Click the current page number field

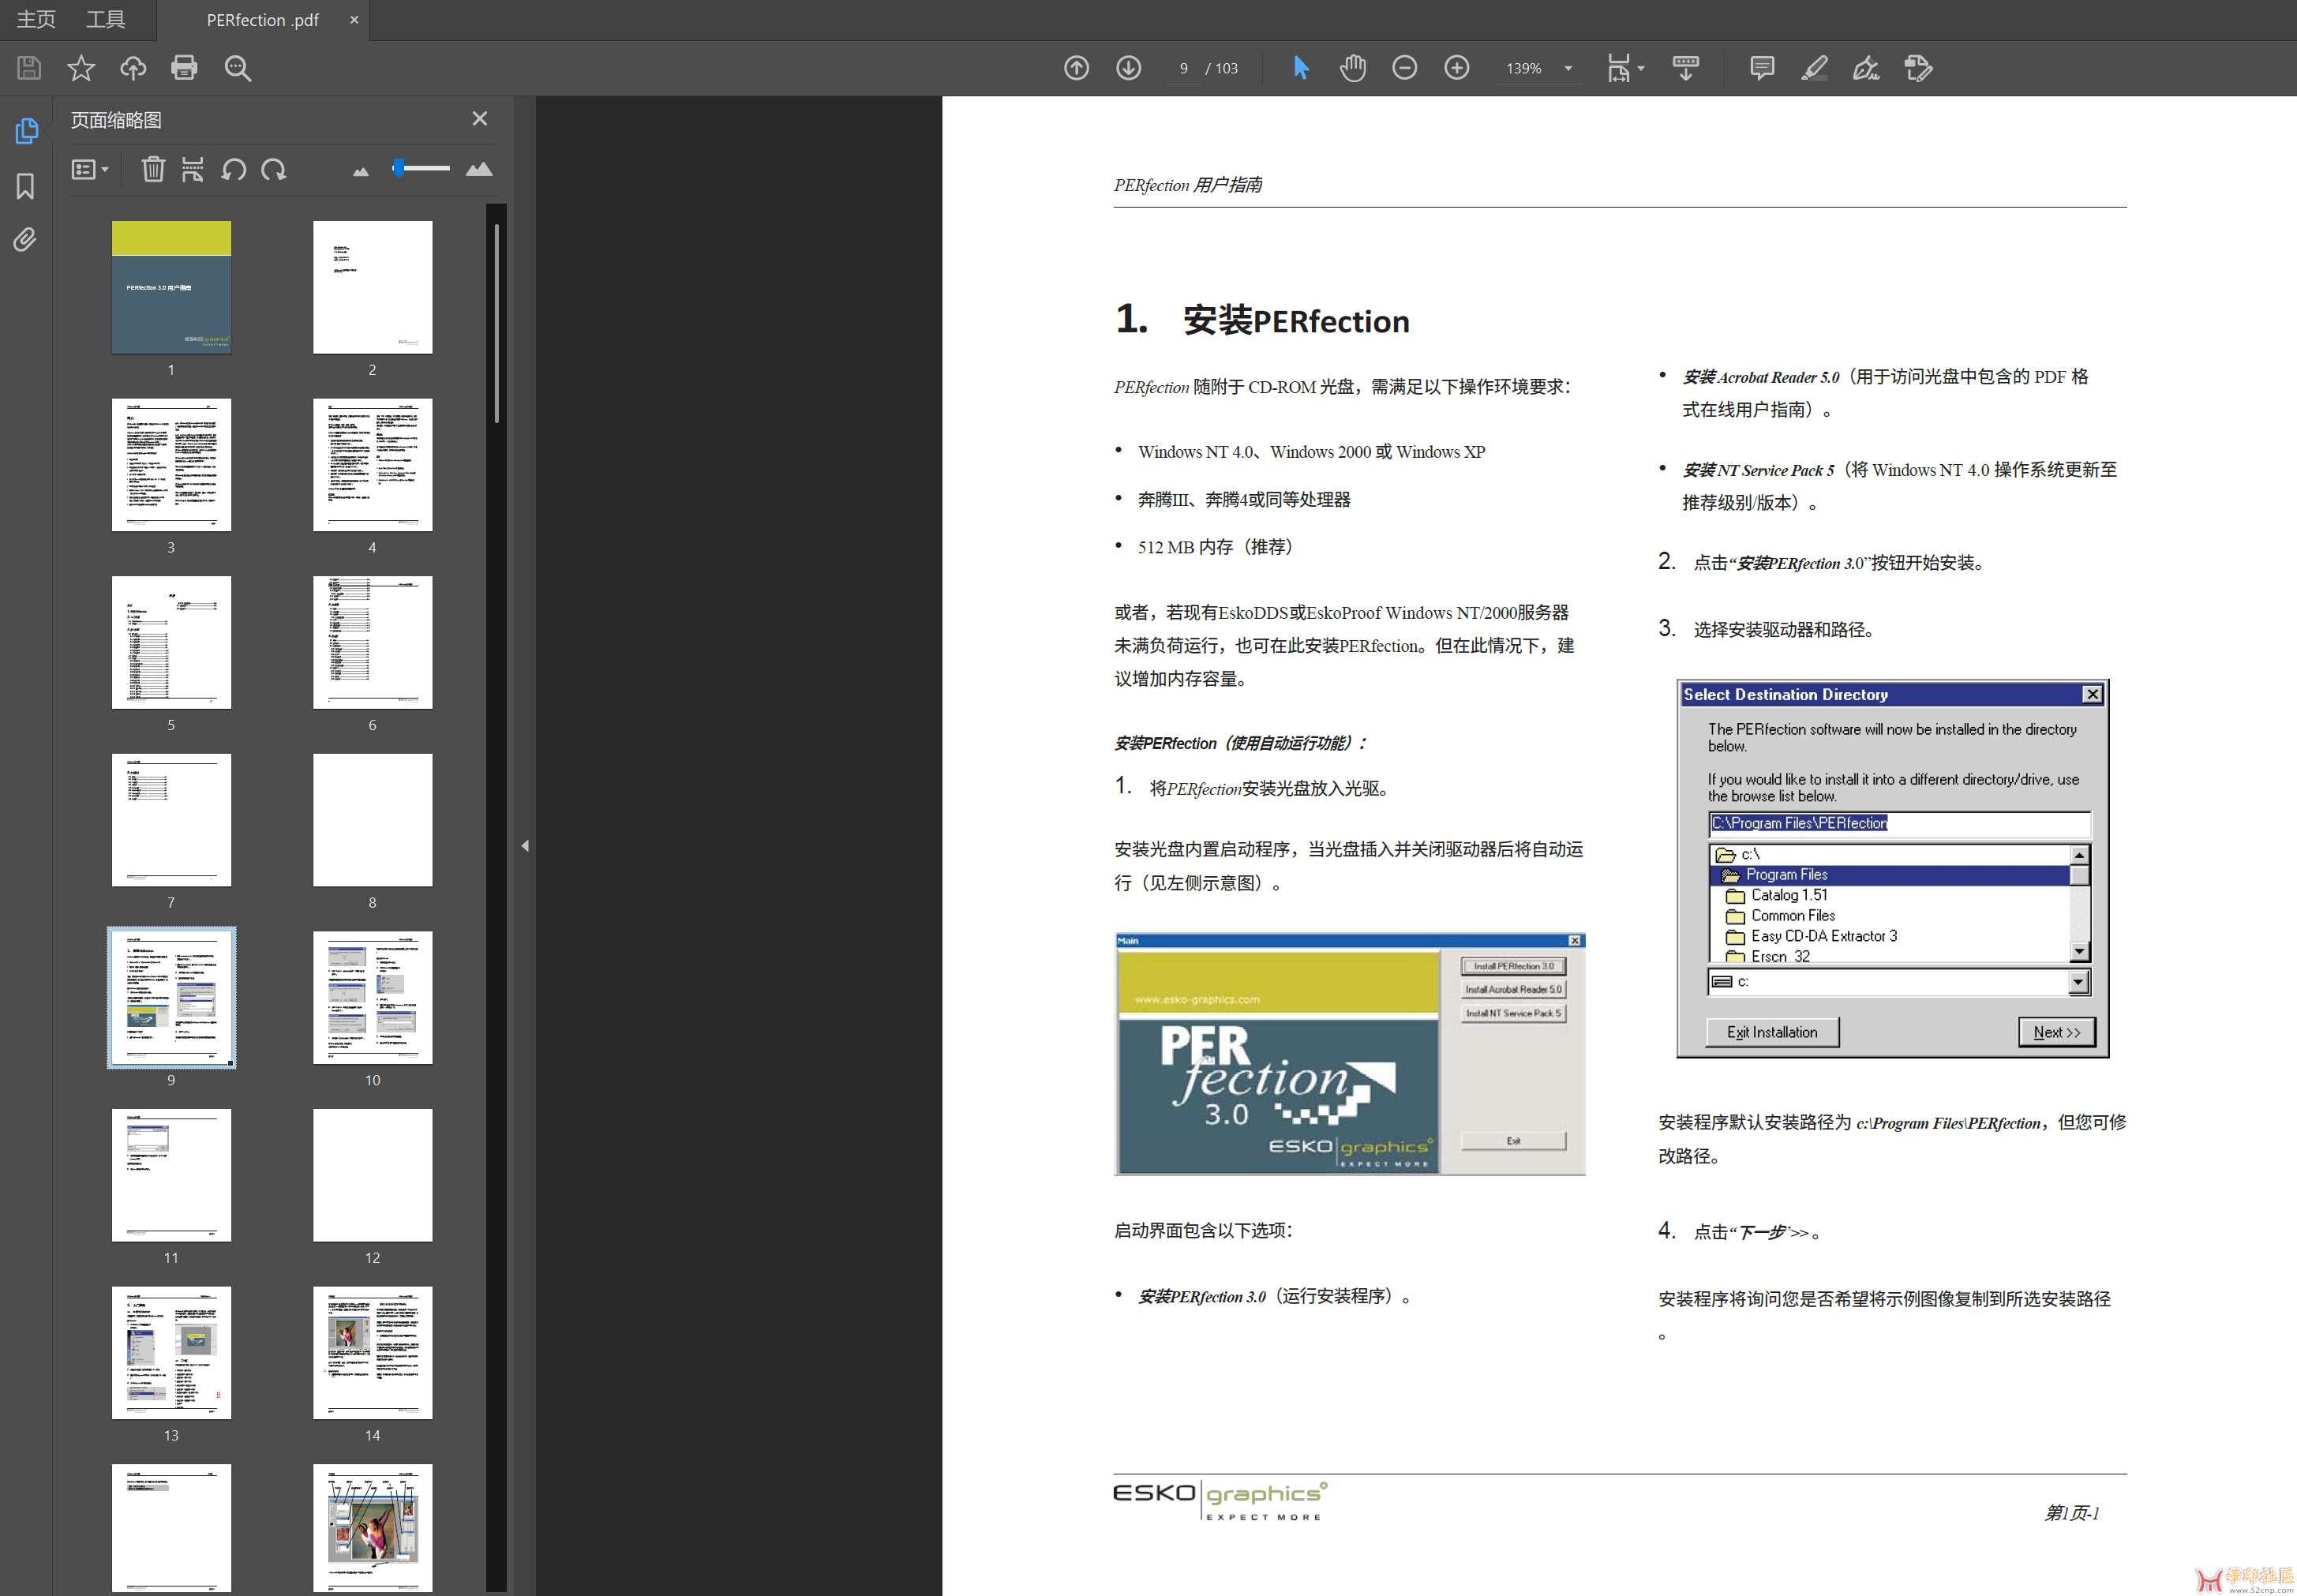click(x=1183, y=68)
